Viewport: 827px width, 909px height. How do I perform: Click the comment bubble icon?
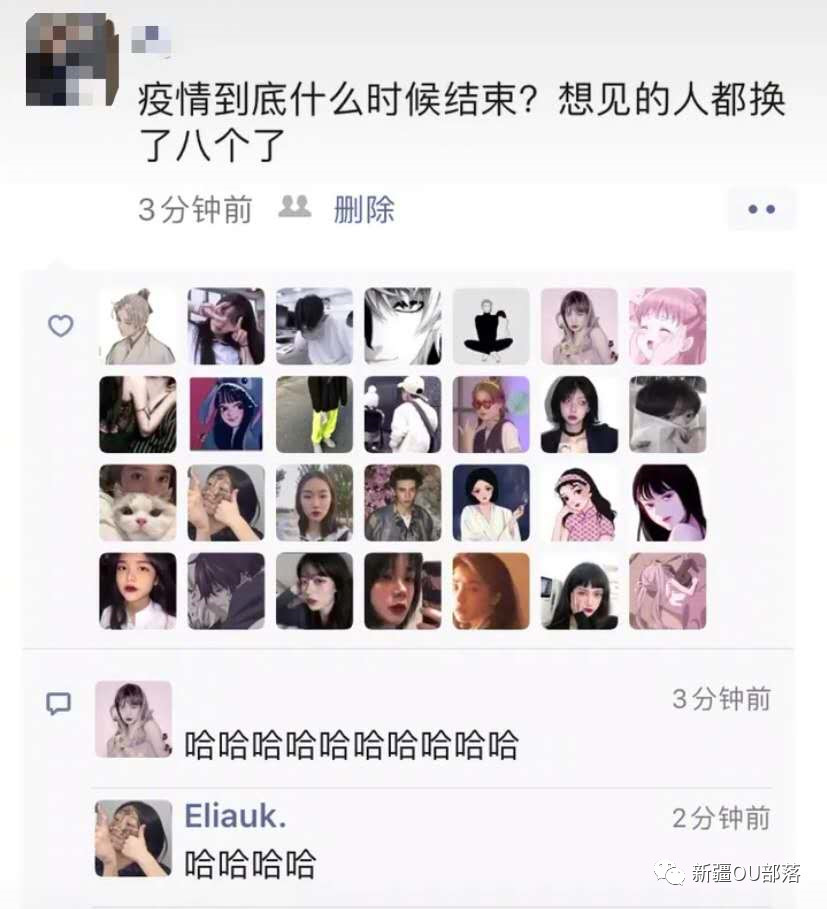59,704
